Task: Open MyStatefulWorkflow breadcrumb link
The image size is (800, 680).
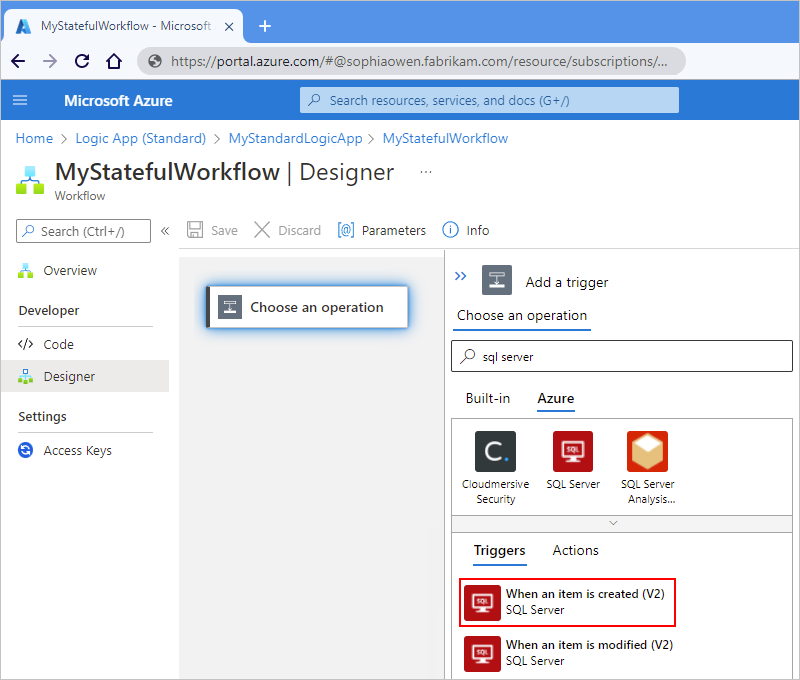Action: click(445, 138)
